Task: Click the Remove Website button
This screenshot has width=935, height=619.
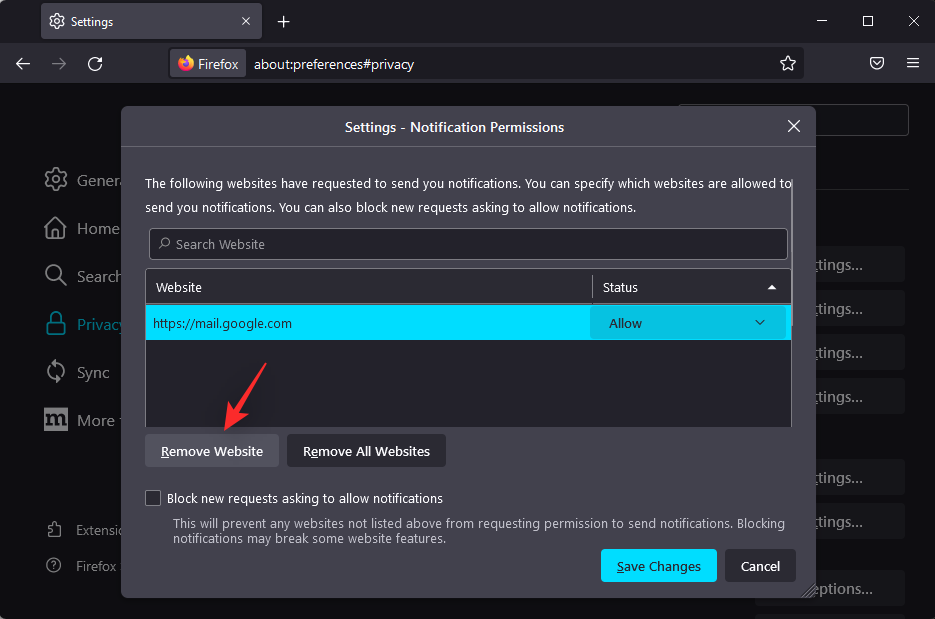Action: coord(212,451)
